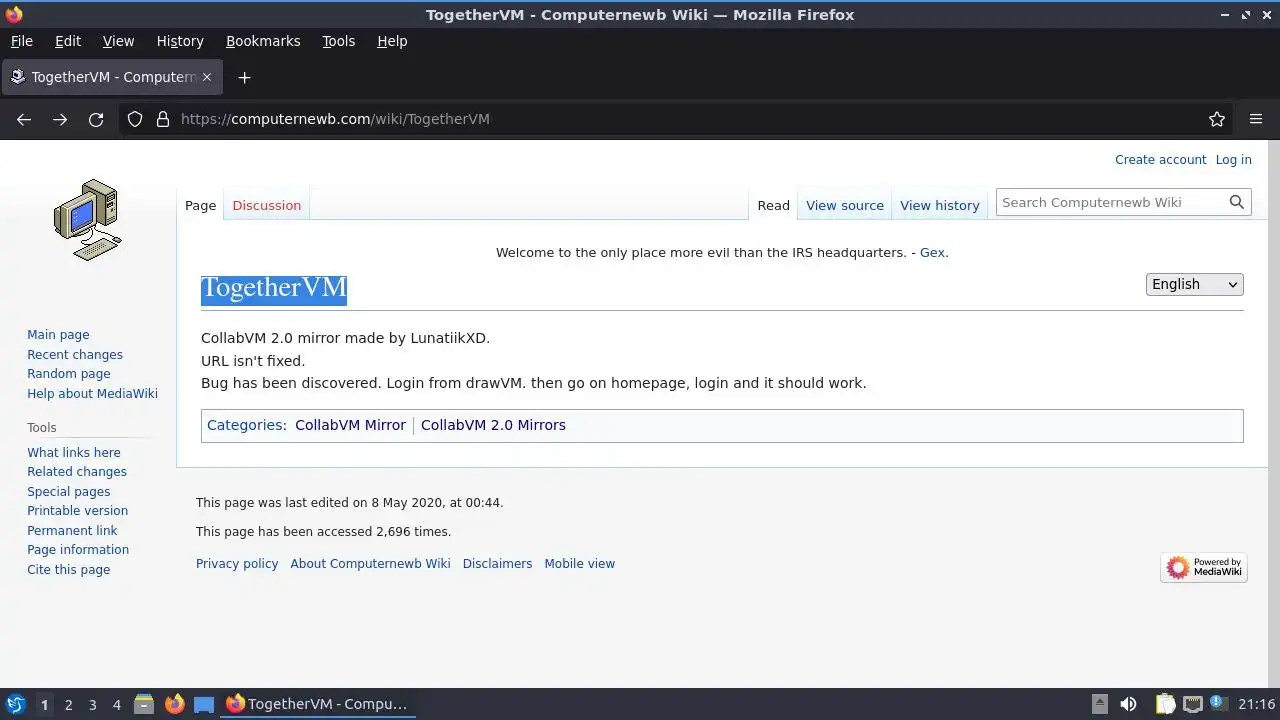Screen dimensions: 1280x720
Task: Open a Random page from sidebar
Action: pyautogui.click(x=69, y=374)
